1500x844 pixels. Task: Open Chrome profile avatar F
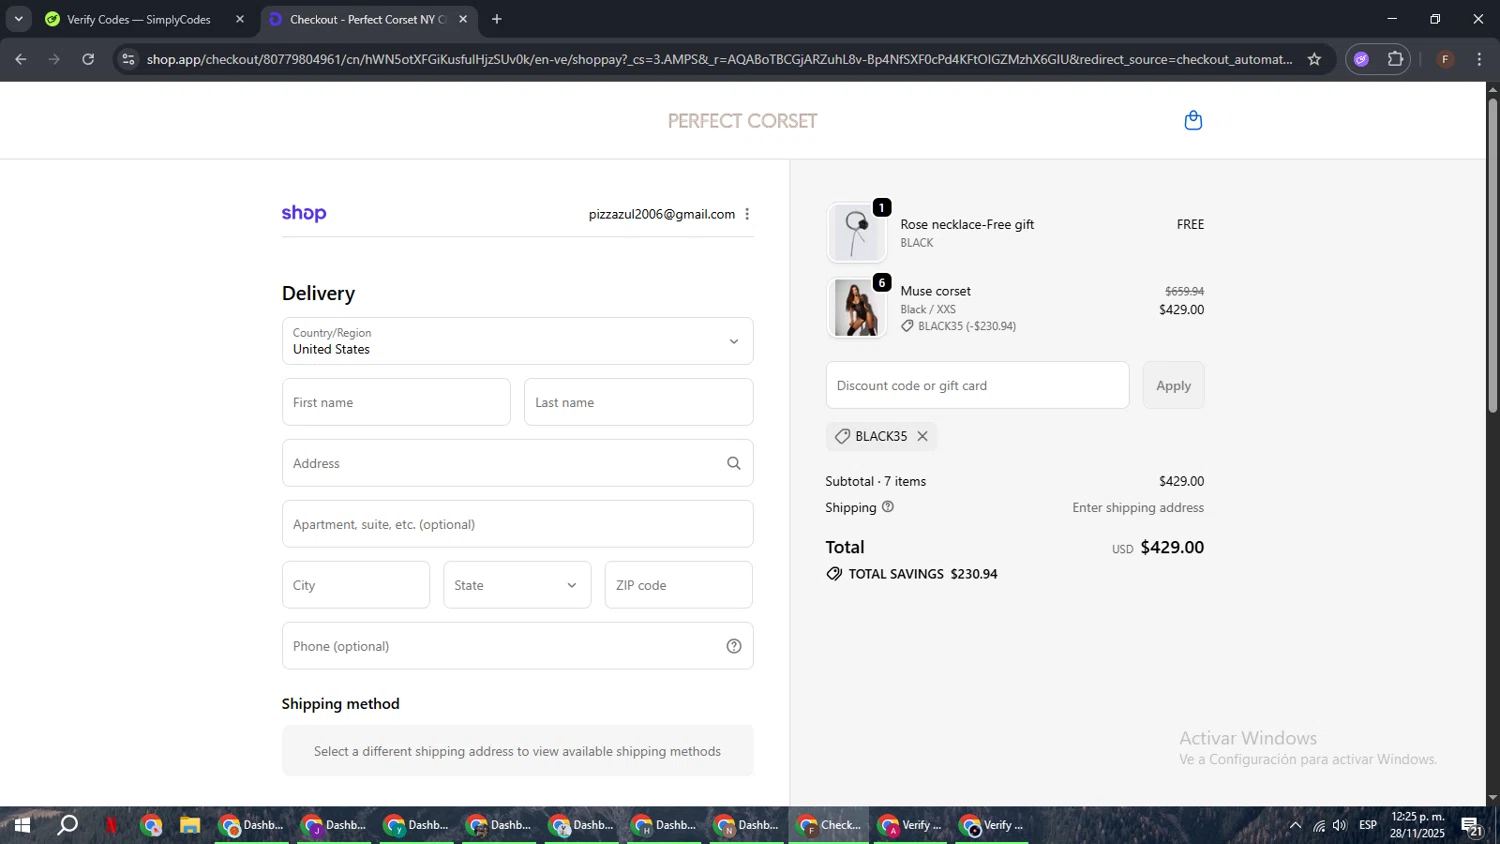point(1445,59)
